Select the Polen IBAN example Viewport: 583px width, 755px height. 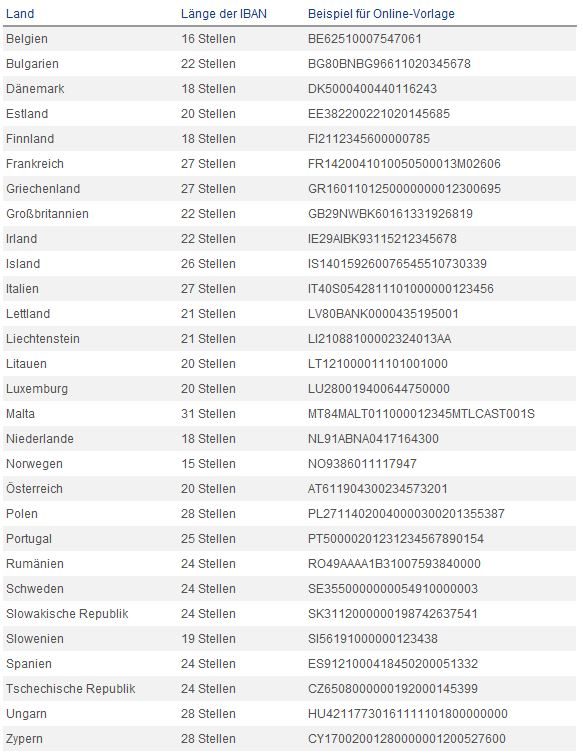click(406, 514)
